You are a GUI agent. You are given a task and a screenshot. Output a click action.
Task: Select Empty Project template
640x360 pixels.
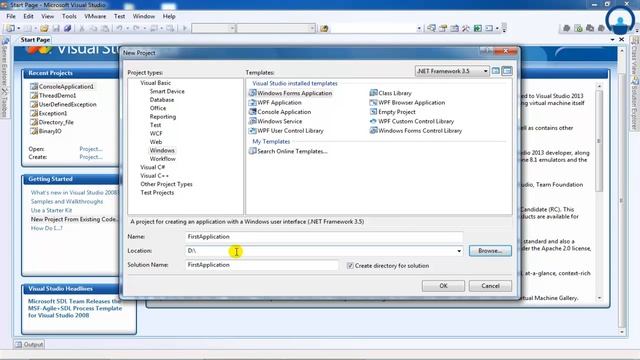pyautogui.click(x=393, y=112)
